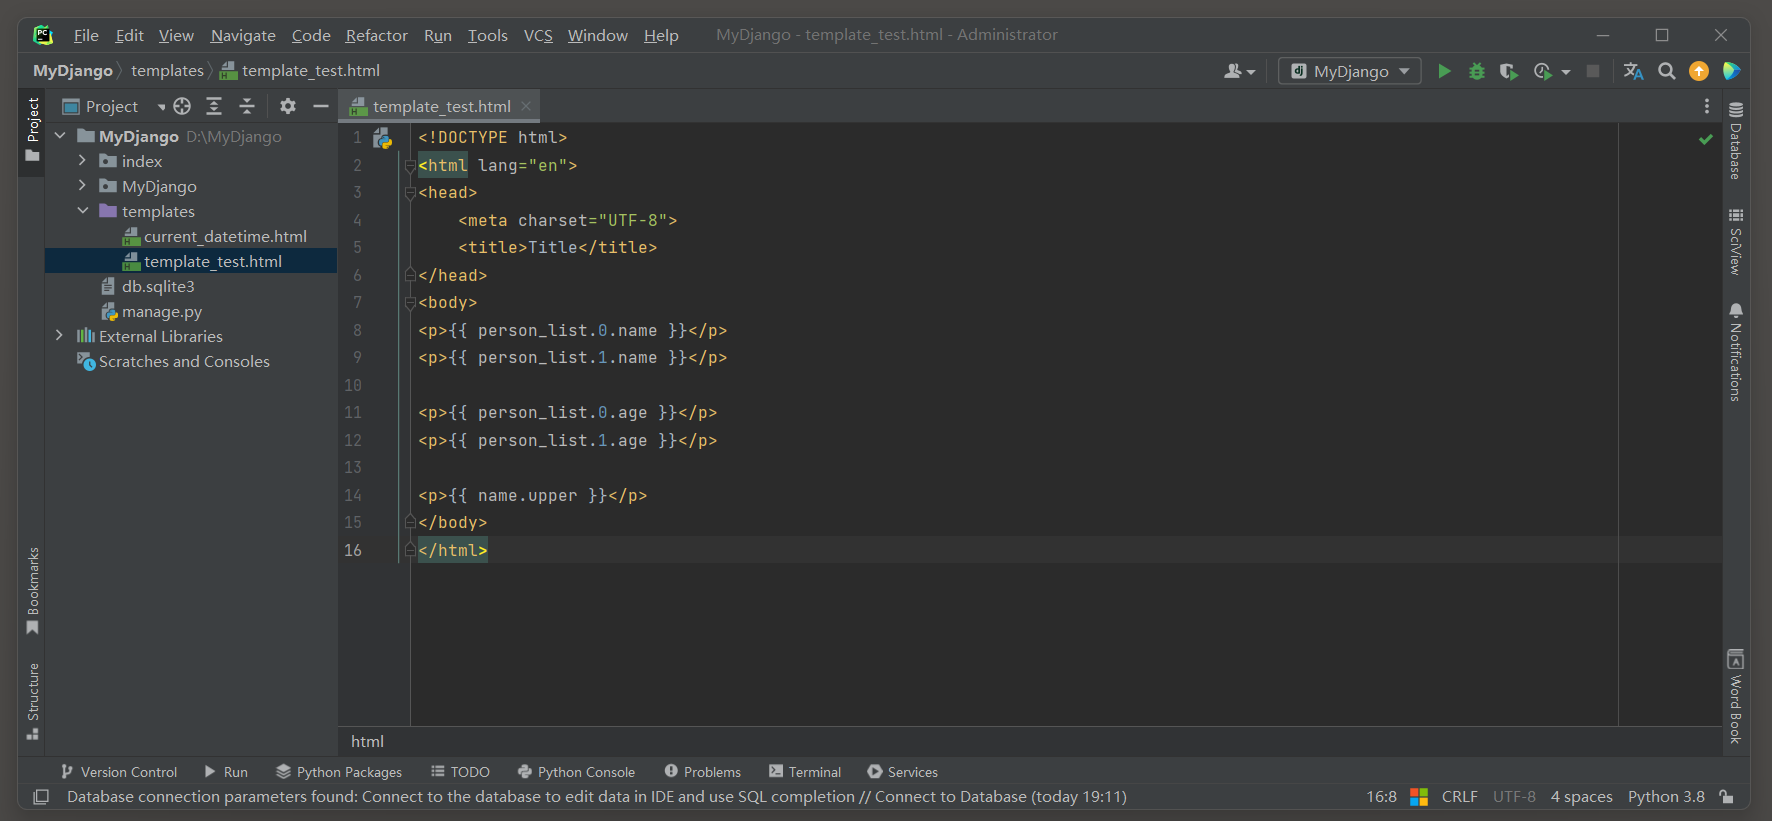Open the user account icon
Image resolution: width=1772 pixels, height=821 pixels.
(x=1239, y=71)
